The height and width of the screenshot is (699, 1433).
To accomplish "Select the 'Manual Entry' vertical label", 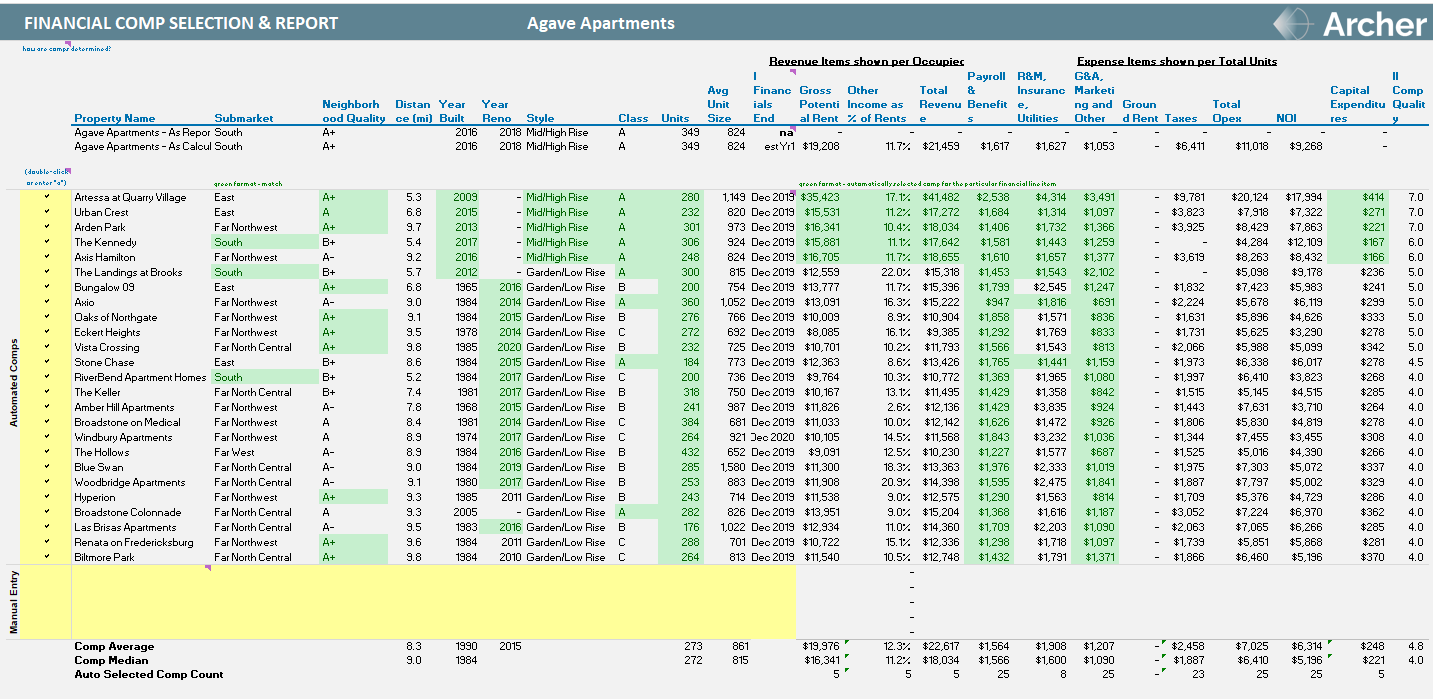I will click(x=14, y=602).
